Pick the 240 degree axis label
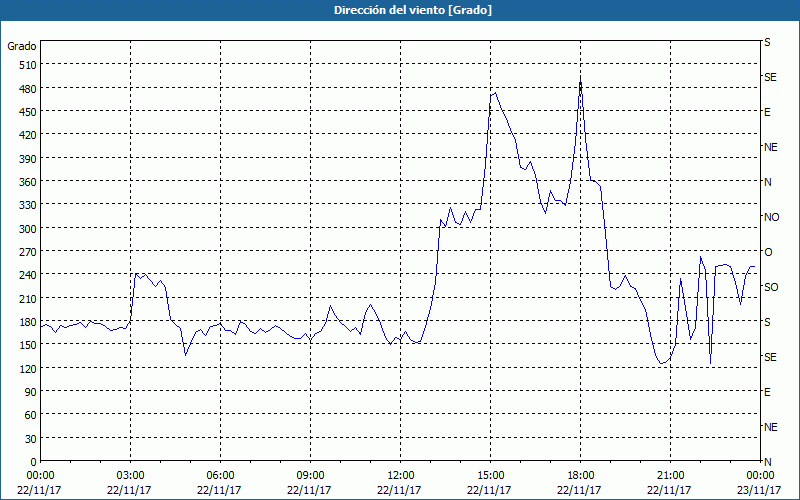This screenshot has height=500, width=800. click(28, 275)
